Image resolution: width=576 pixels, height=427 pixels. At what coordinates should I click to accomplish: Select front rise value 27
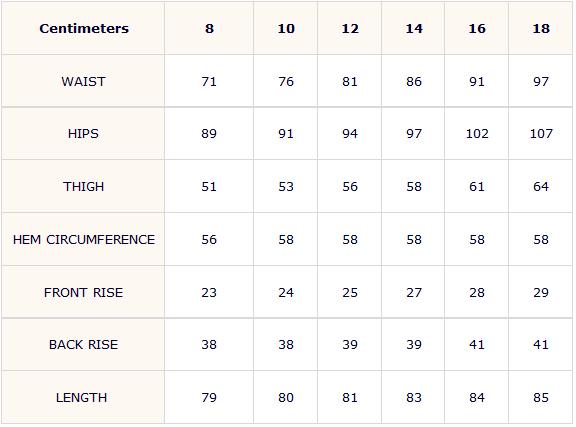pyautogui.click(x=414, y=293)
